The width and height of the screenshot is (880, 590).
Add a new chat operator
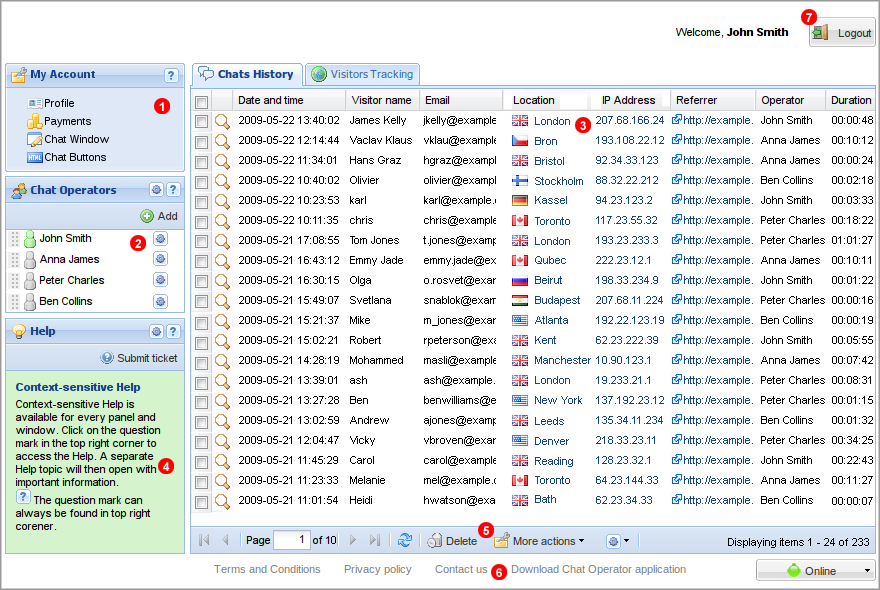(x=159, y=216)
